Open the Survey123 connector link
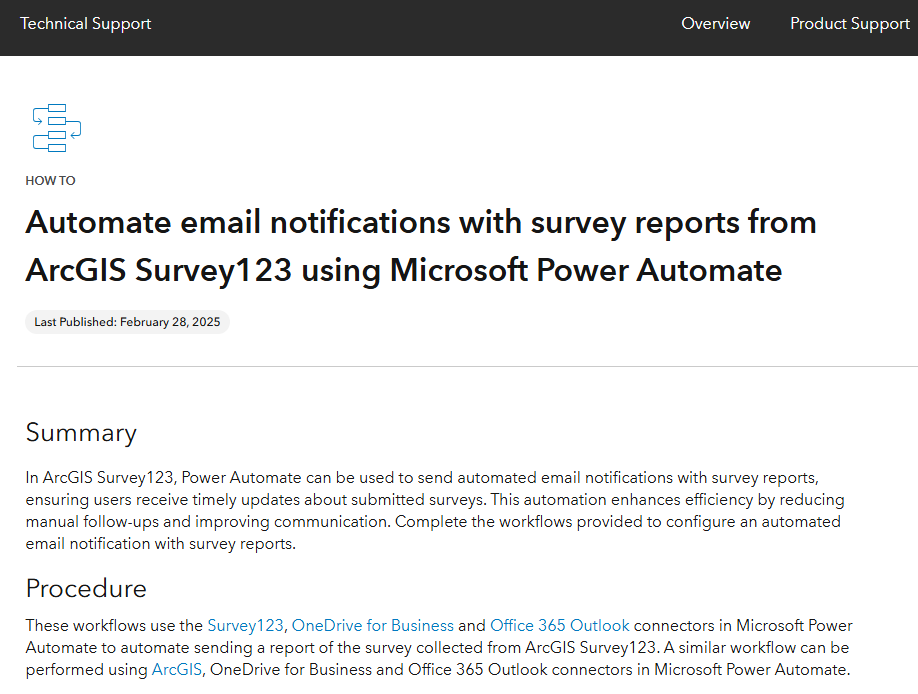The width and height of the screenshot is (918, 694). 245,625
